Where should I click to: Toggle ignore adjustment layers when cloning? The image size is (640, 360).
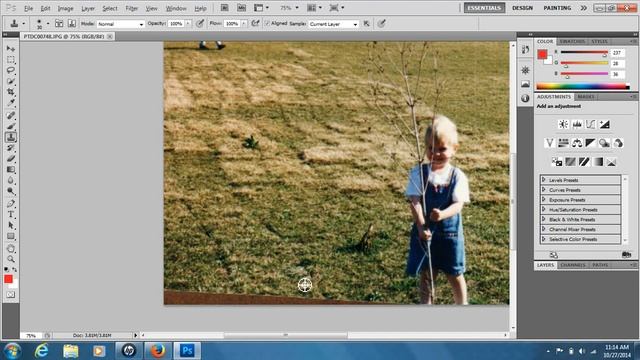click(367, 24)
